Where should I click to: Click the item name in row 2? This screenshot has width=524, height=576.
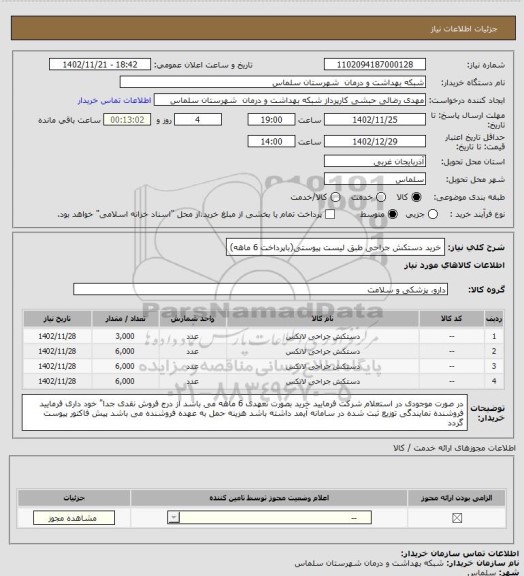(323, 352)
